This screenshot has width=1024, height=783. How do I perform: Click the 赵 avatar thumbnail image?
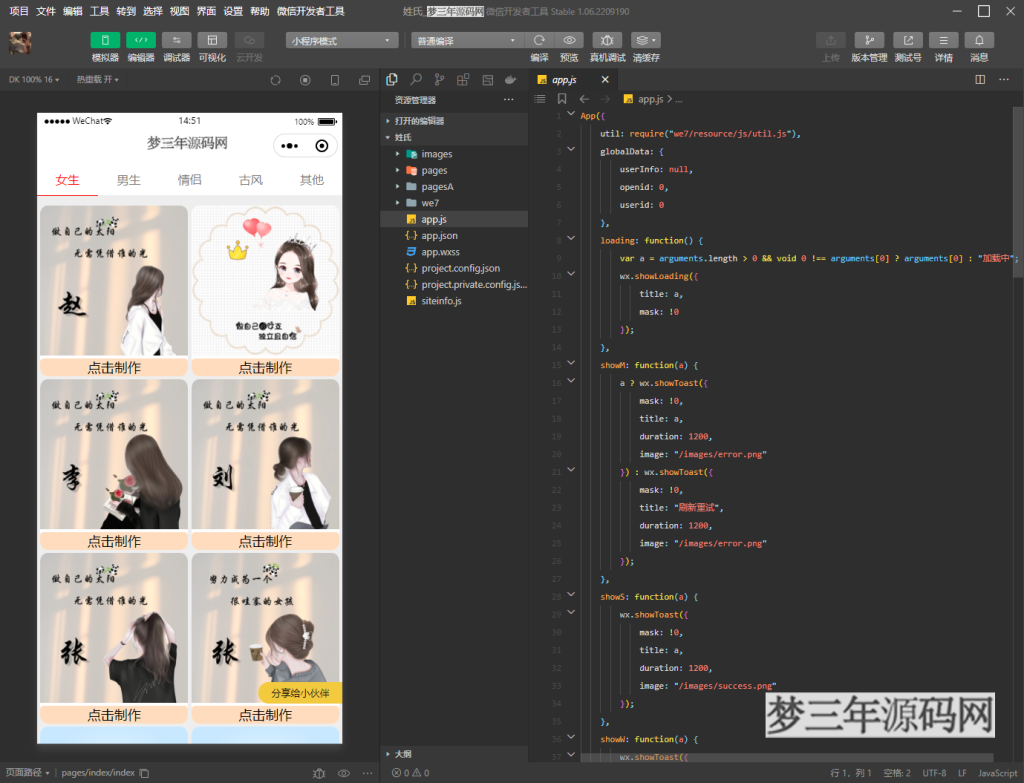pos(114,281)
